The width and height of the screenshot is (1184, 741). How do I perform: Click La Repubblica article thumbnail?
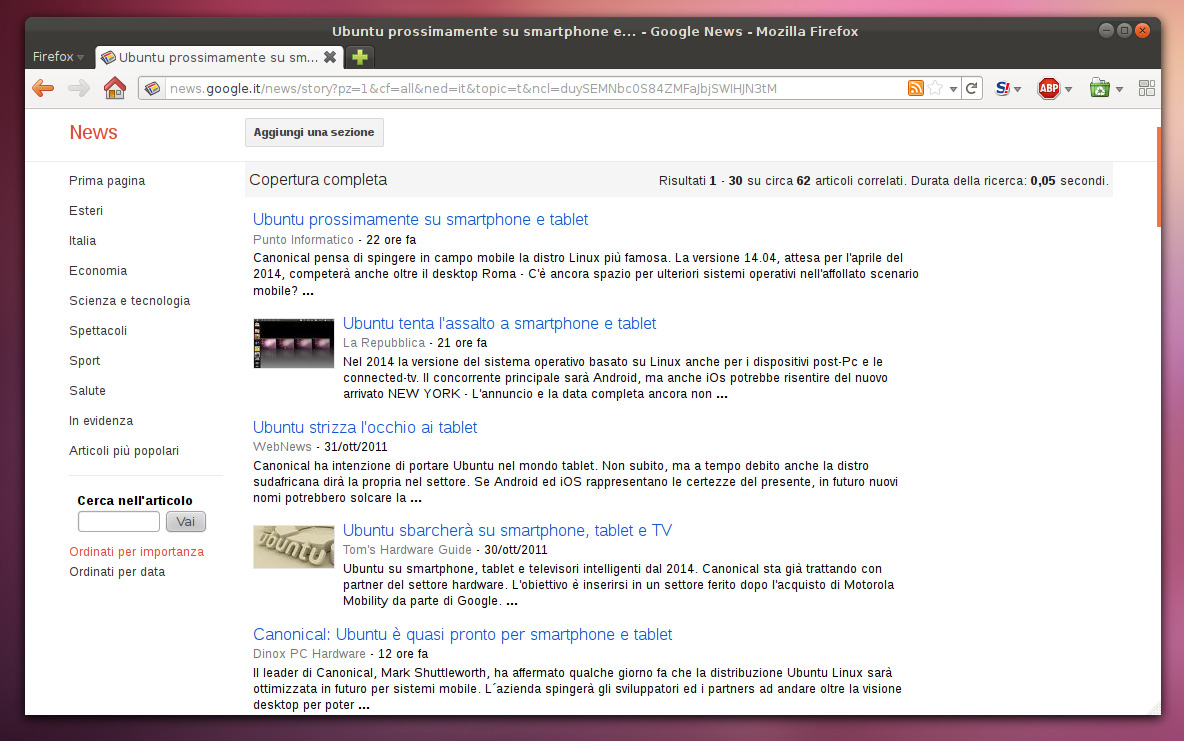click(294, 344)
